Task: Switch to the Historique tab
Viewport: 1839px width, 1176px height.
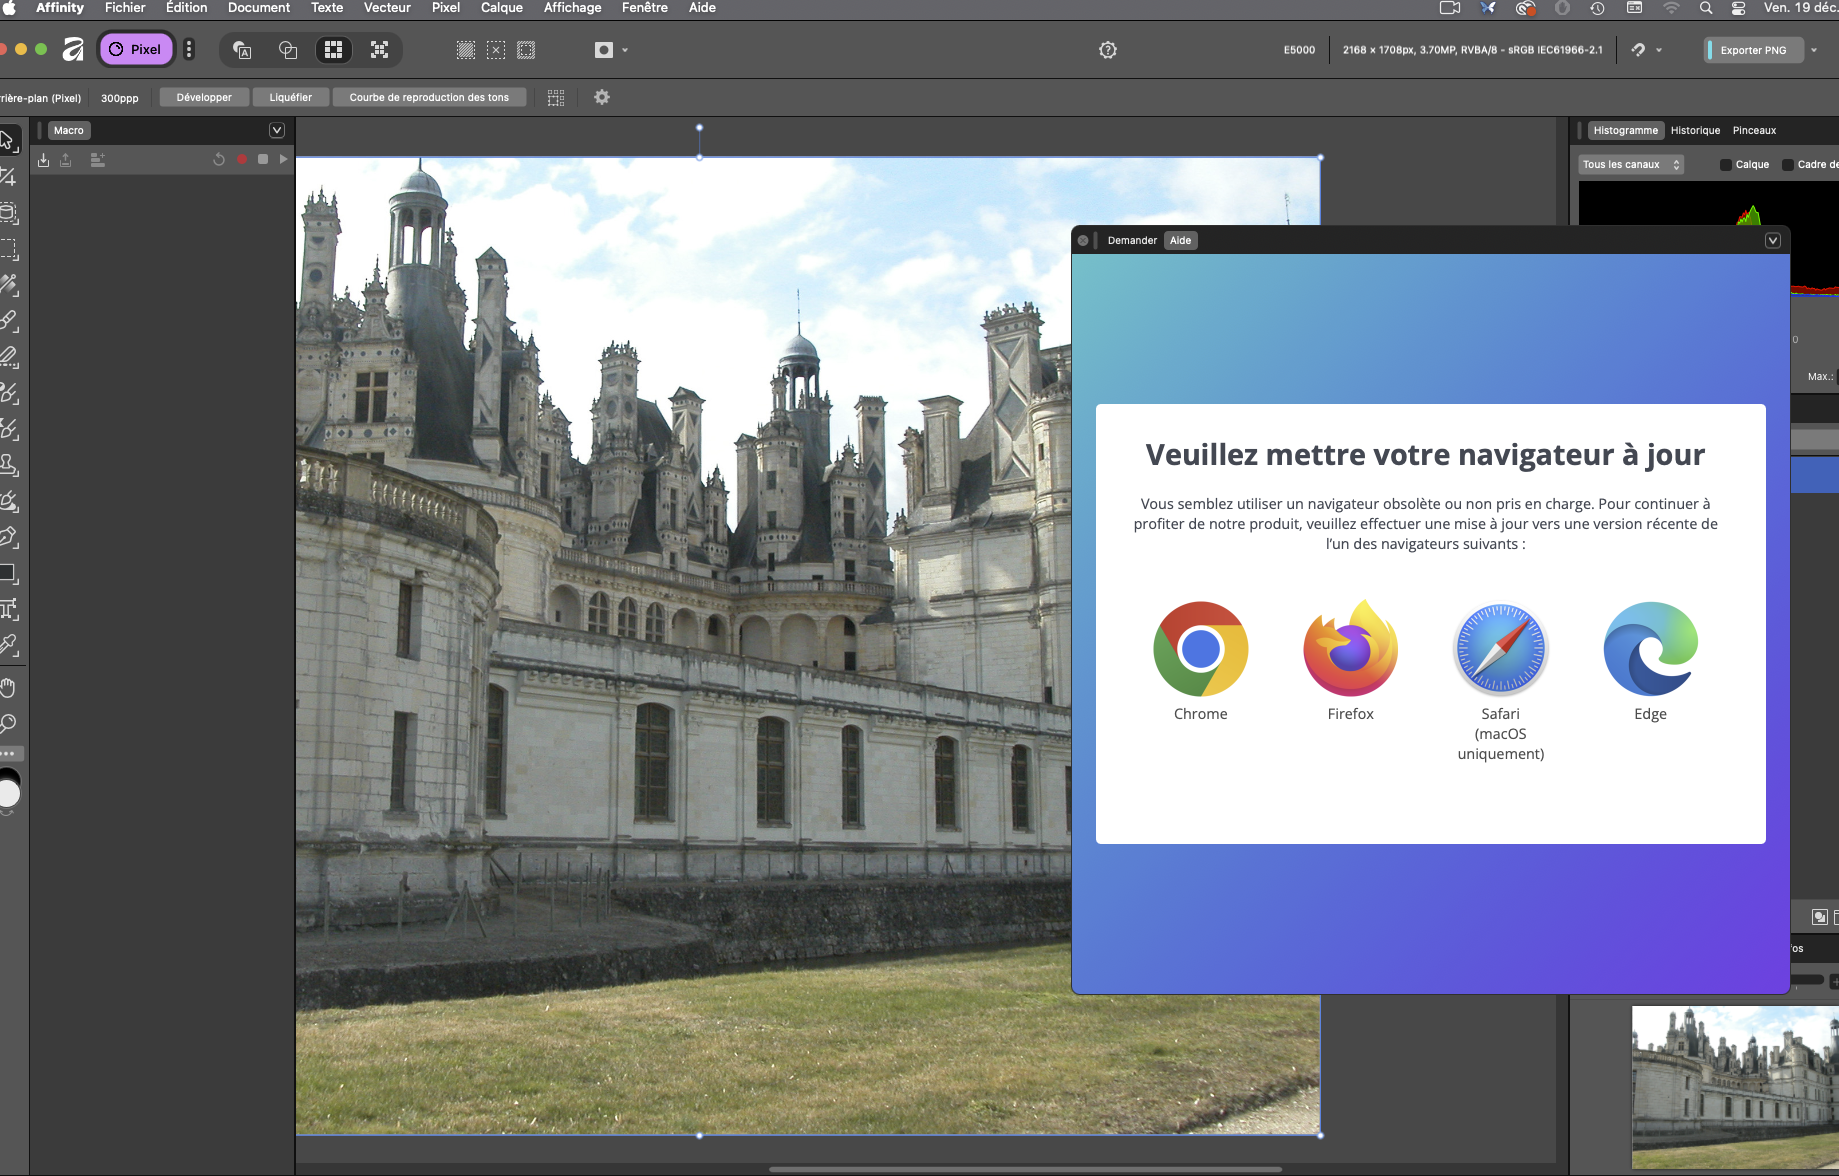Action: click(1695, 131)
